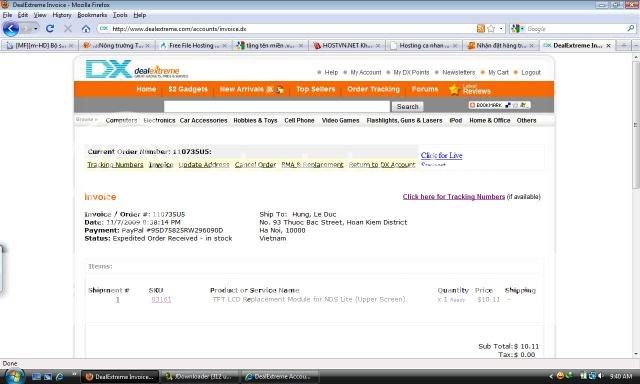The width and height of the screenshot is (640, 384).
Task: Open the Firefox home page icon
Action: [86, 29]
